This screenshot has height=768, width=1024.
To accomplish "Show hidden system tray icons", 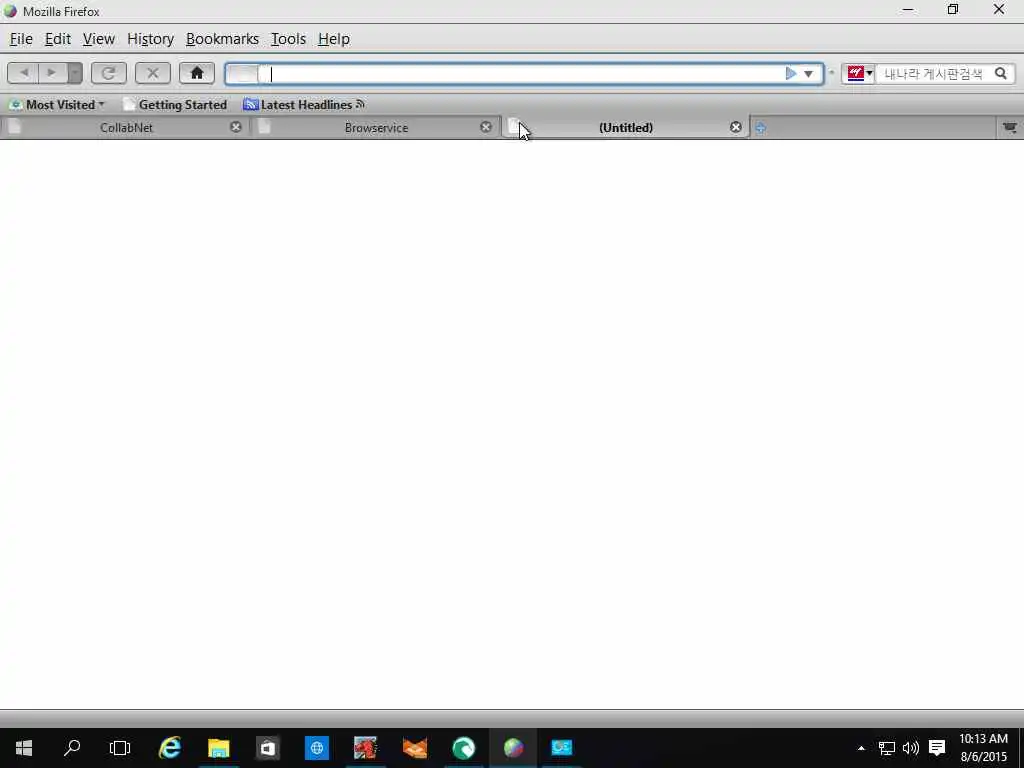I will click(861, 748).
